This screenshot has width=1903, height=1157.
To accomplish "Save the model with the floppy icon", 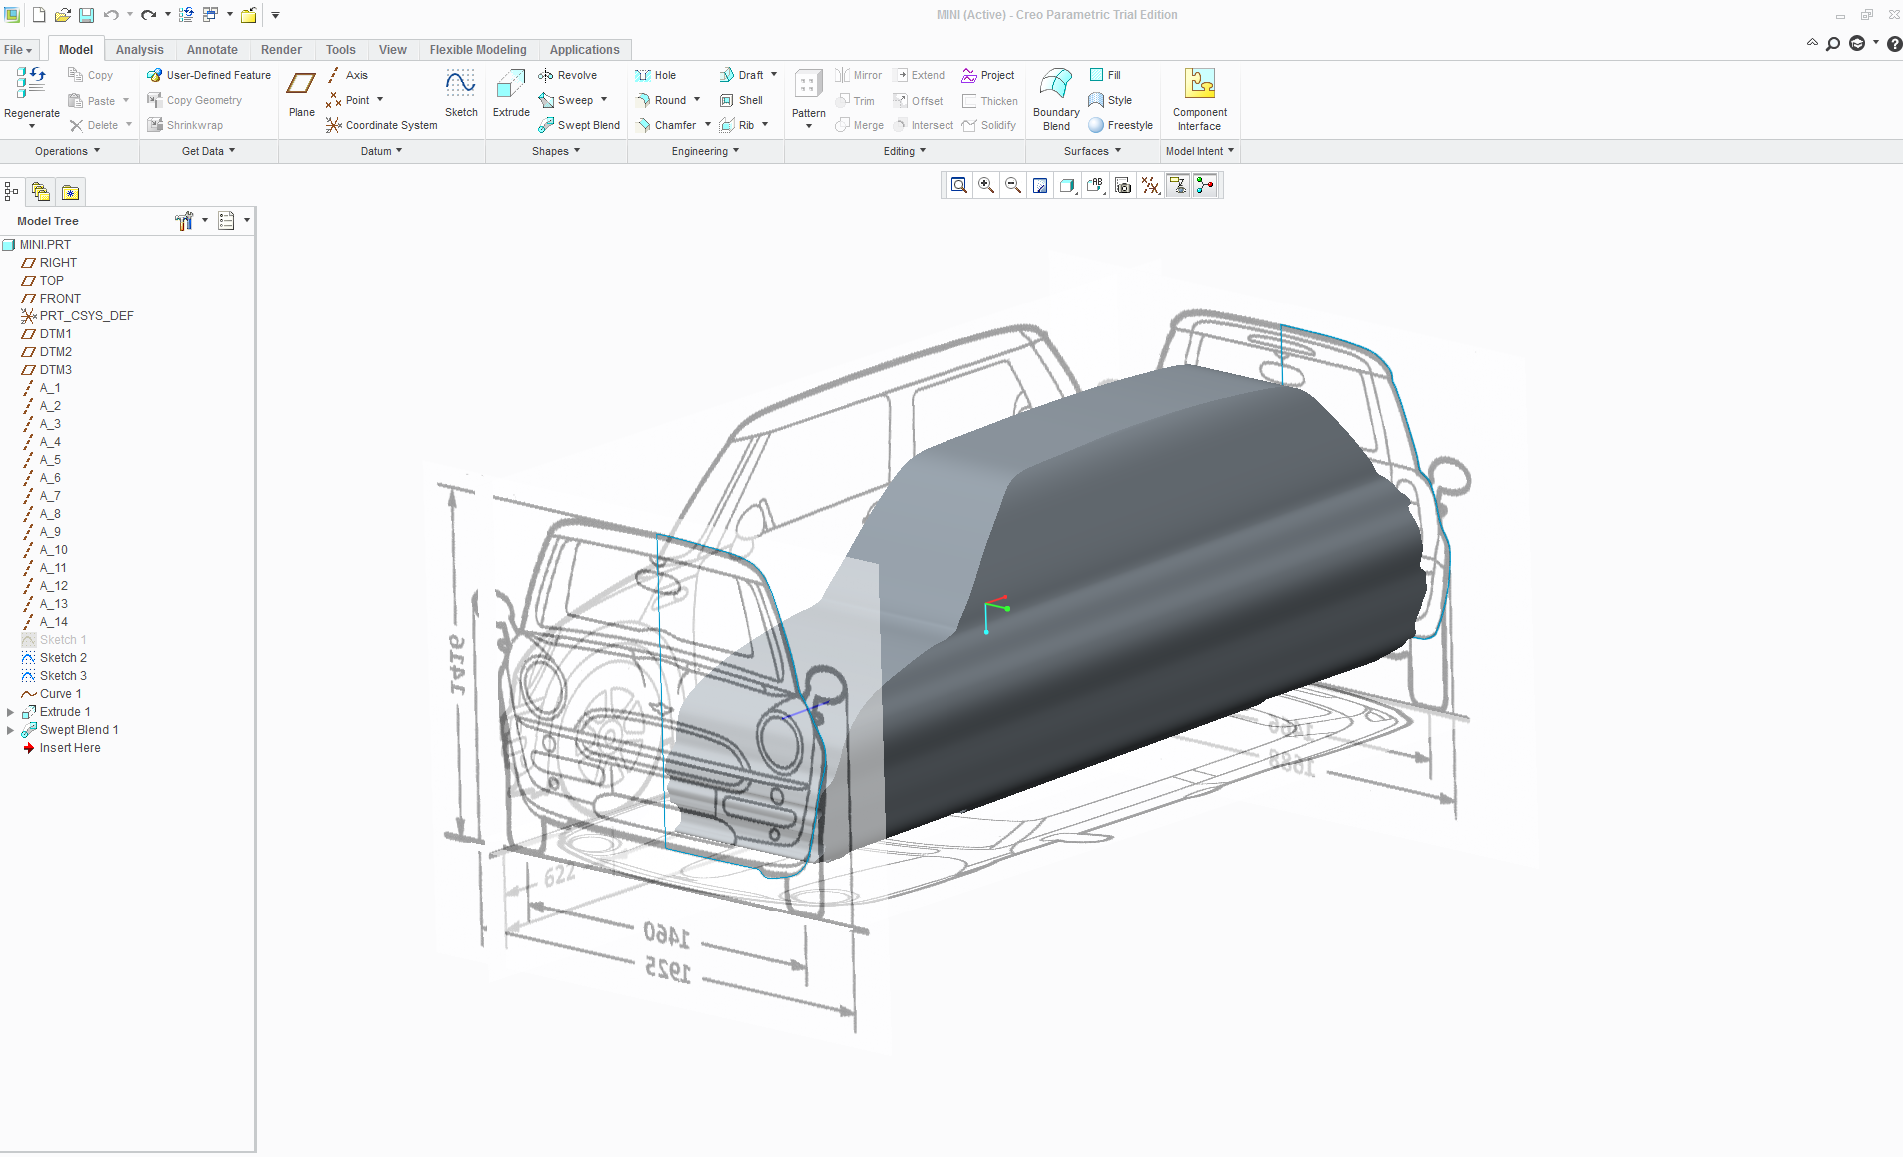I will [87, 15].
